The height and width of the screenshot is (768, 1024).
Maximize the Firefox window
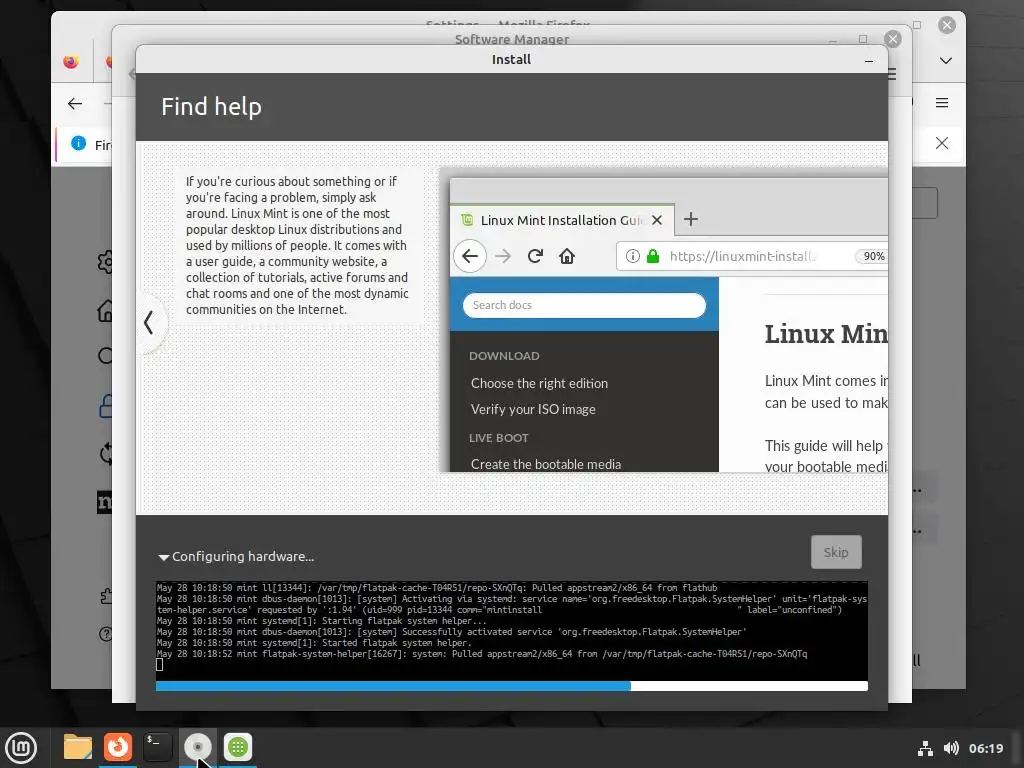917,25
